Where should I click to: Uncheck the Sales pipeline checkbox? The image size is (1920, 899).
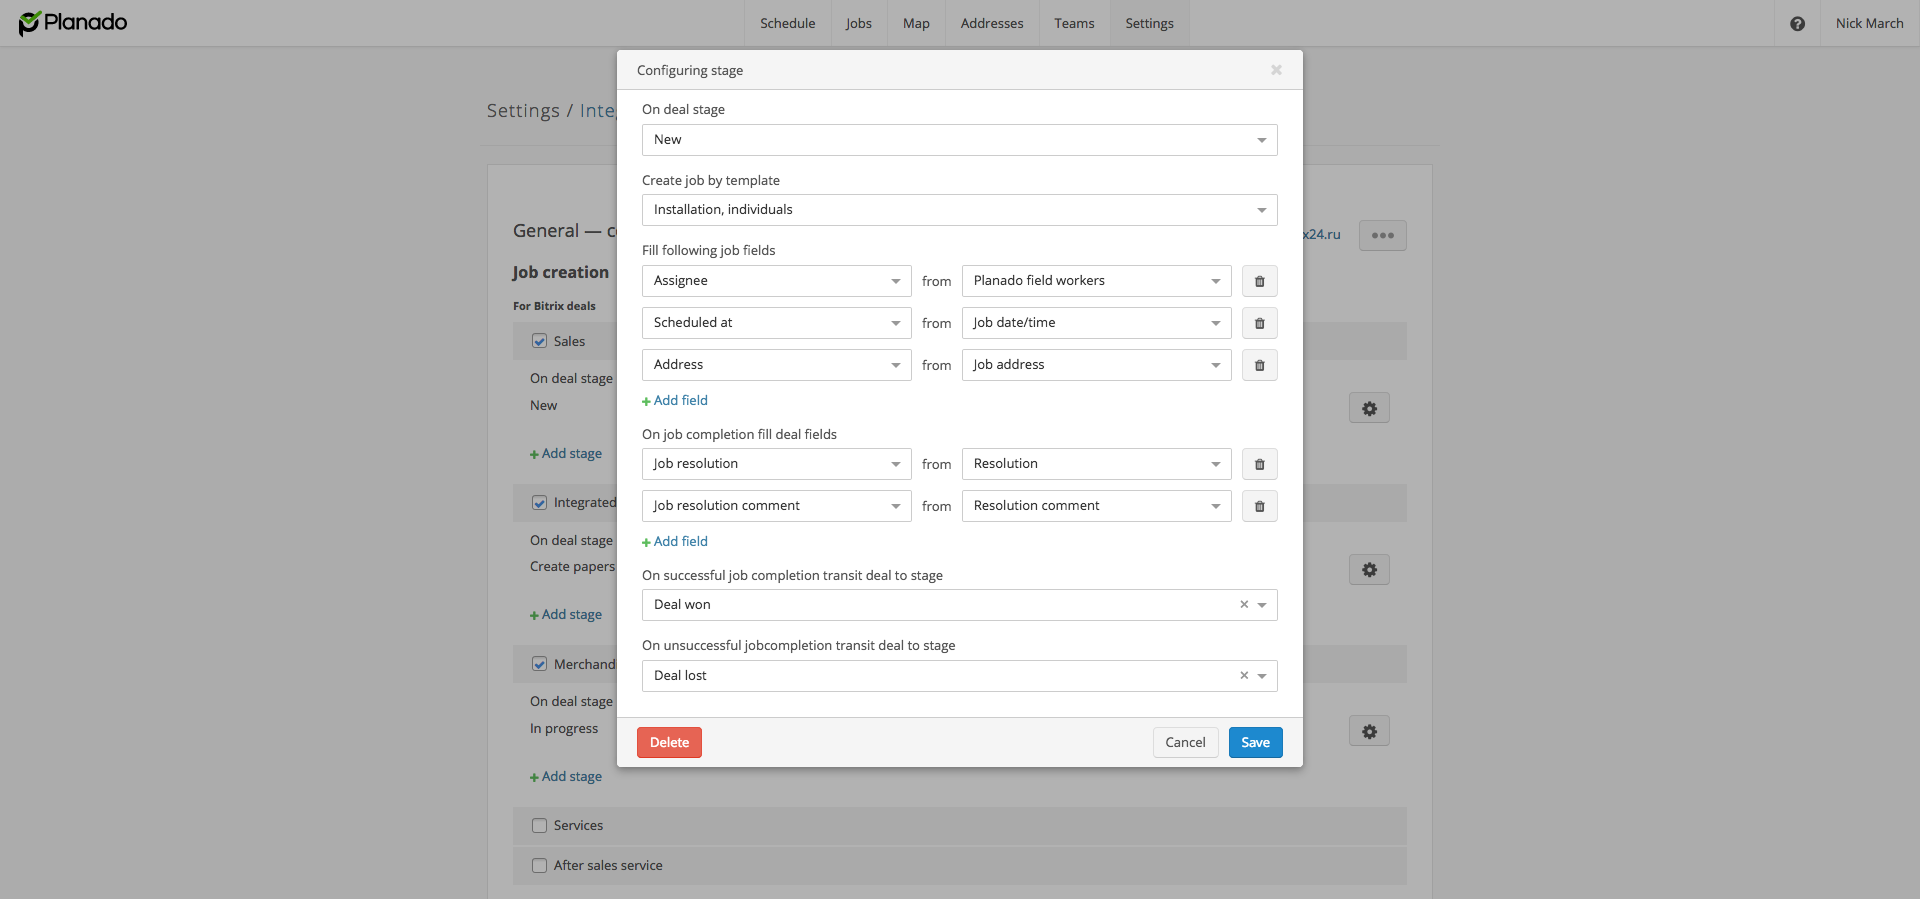click(540, 341)
